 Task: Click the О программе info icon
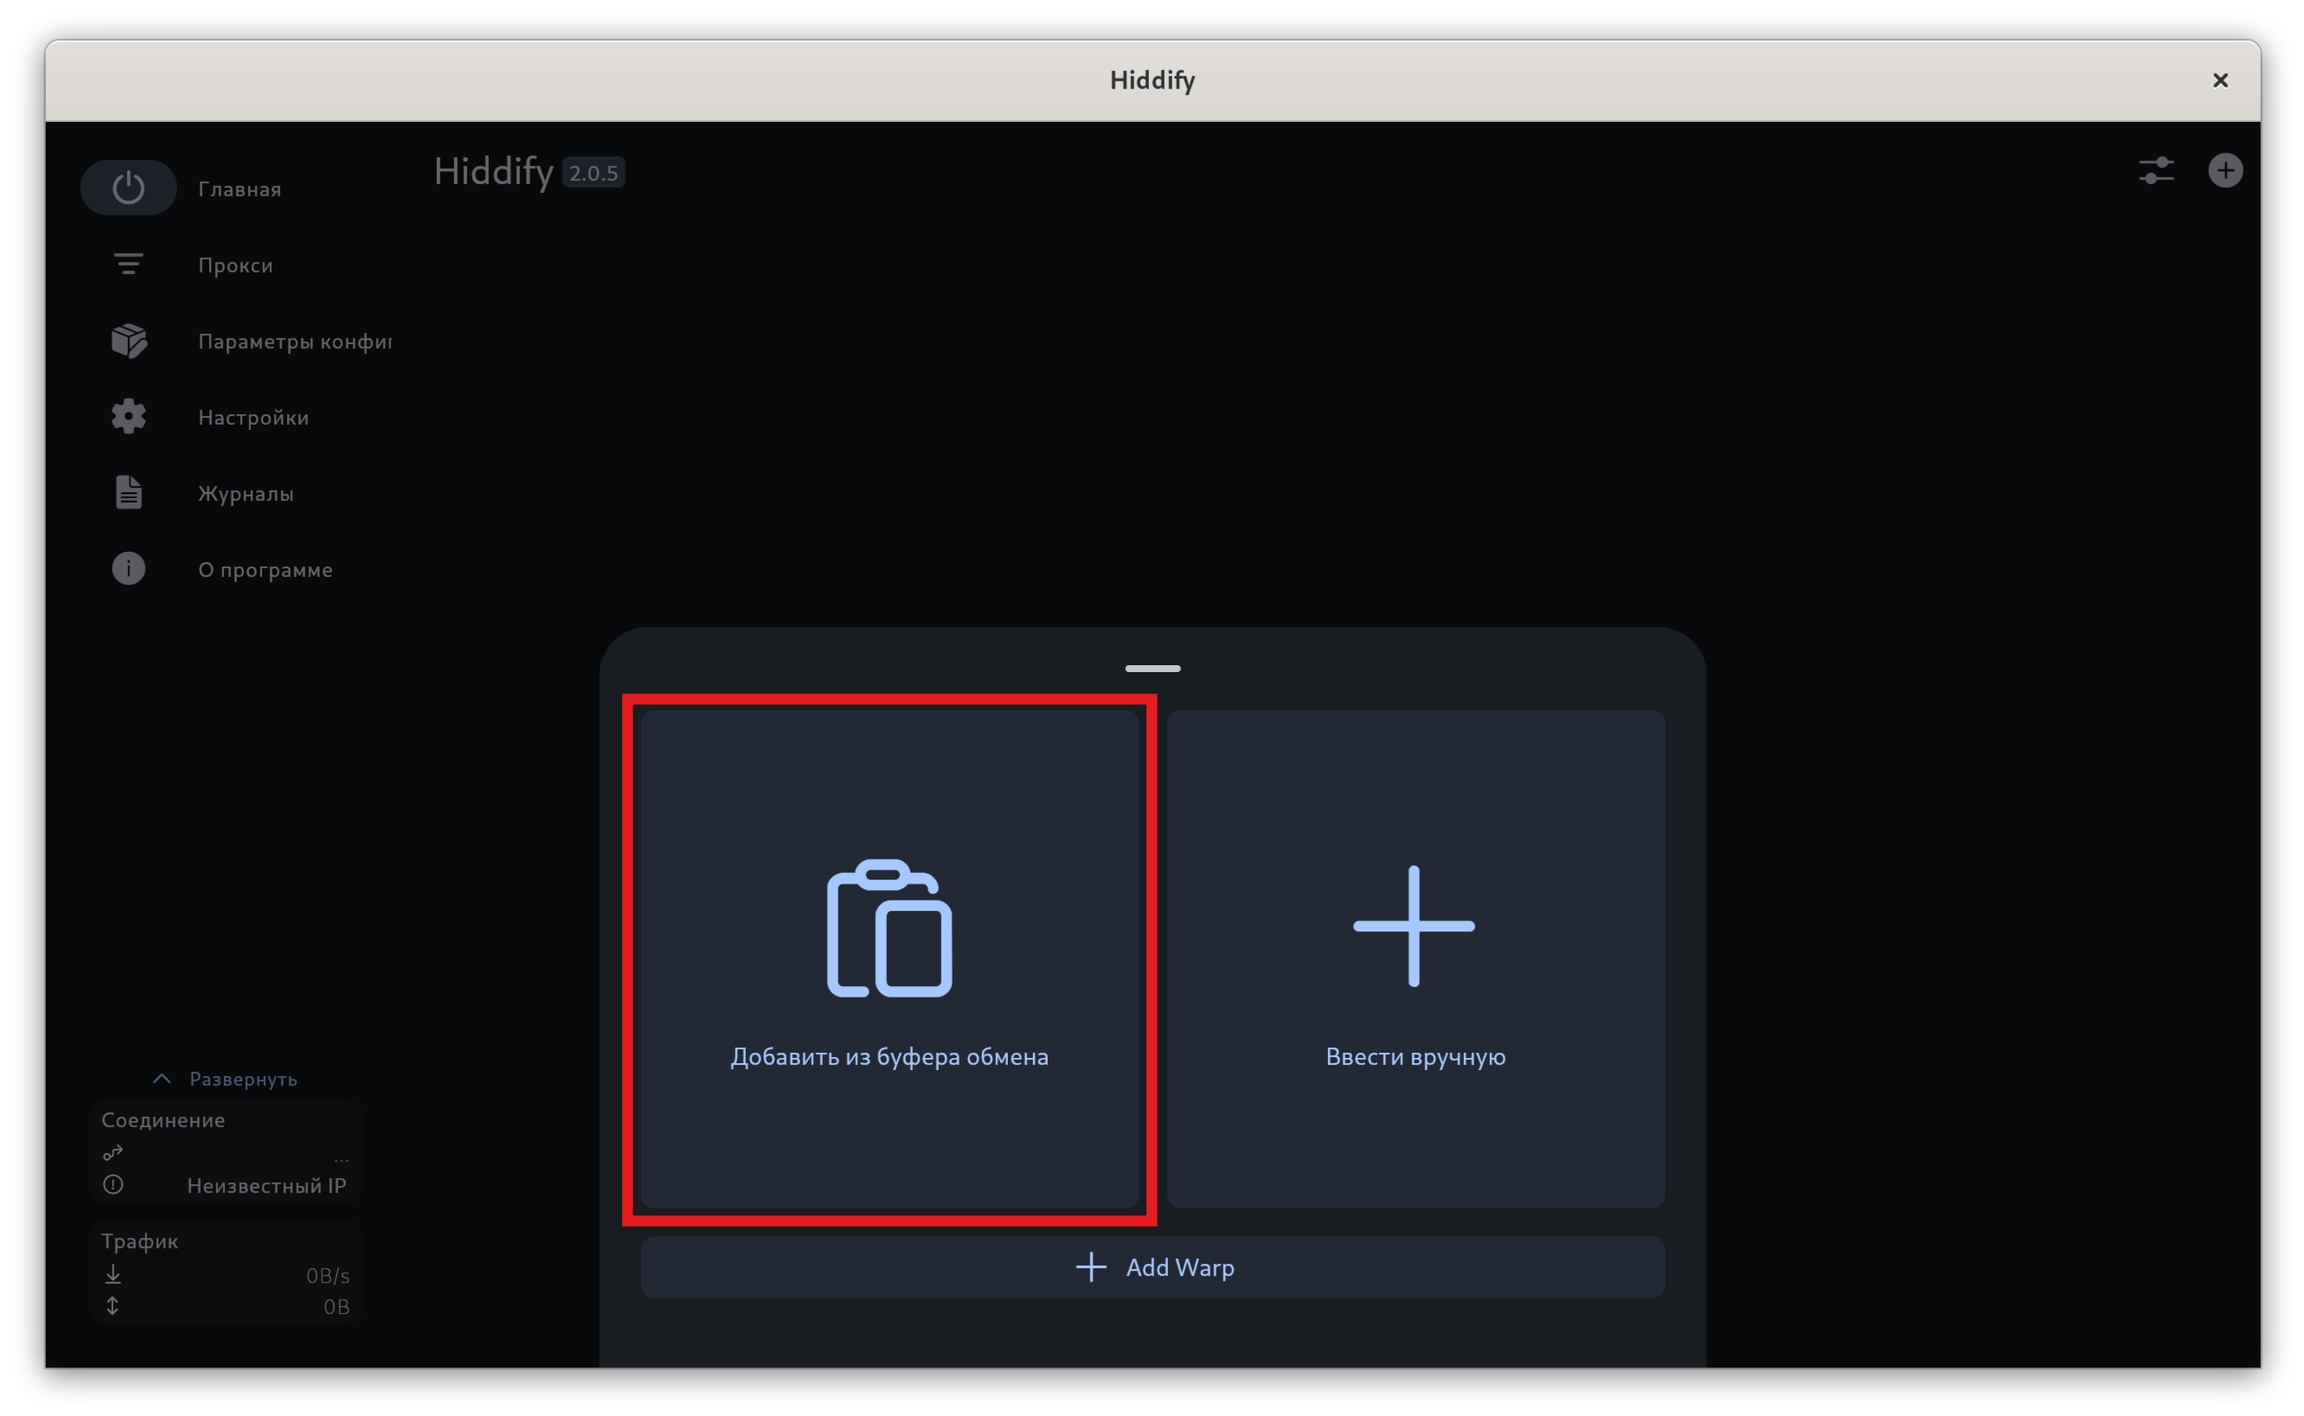[128, 568]
